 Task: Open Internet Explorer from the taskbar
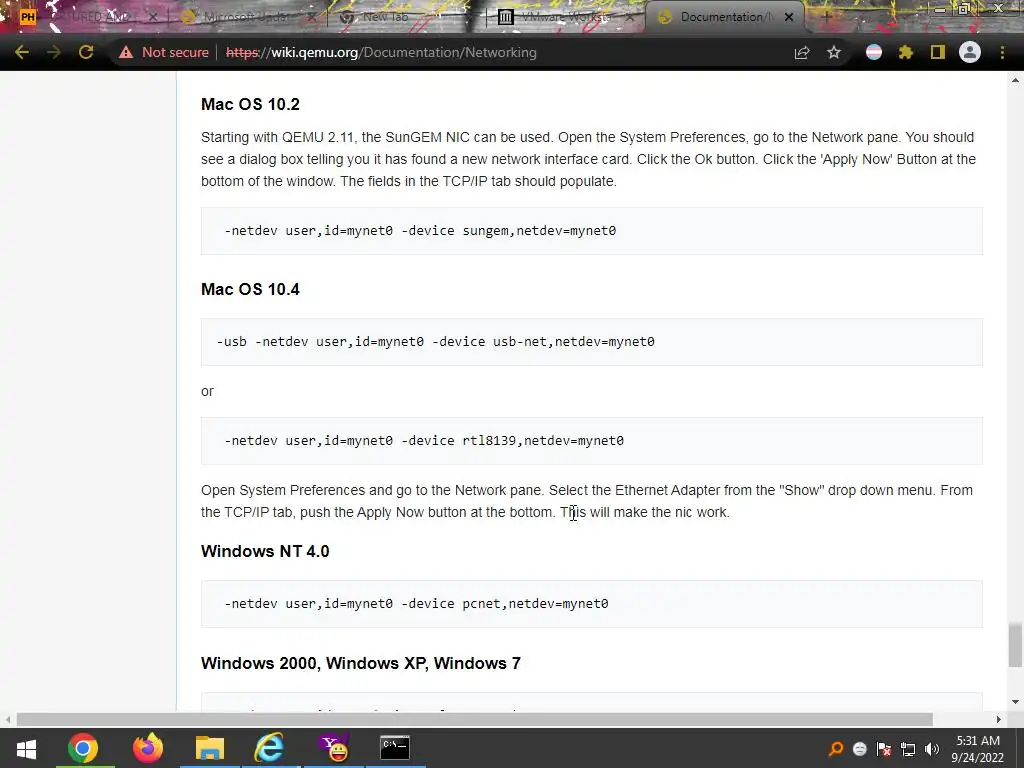click(x=270, y=748)
